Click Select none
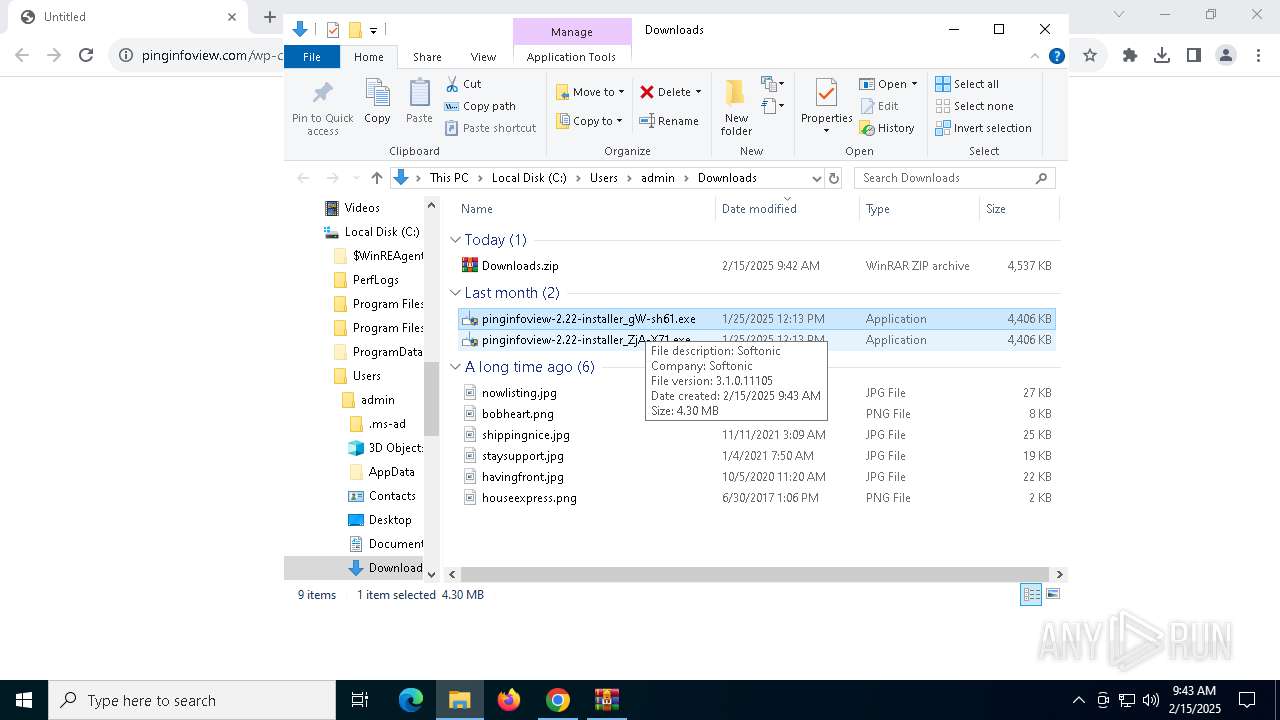The image size is (1280, 720). pos(974,106)
